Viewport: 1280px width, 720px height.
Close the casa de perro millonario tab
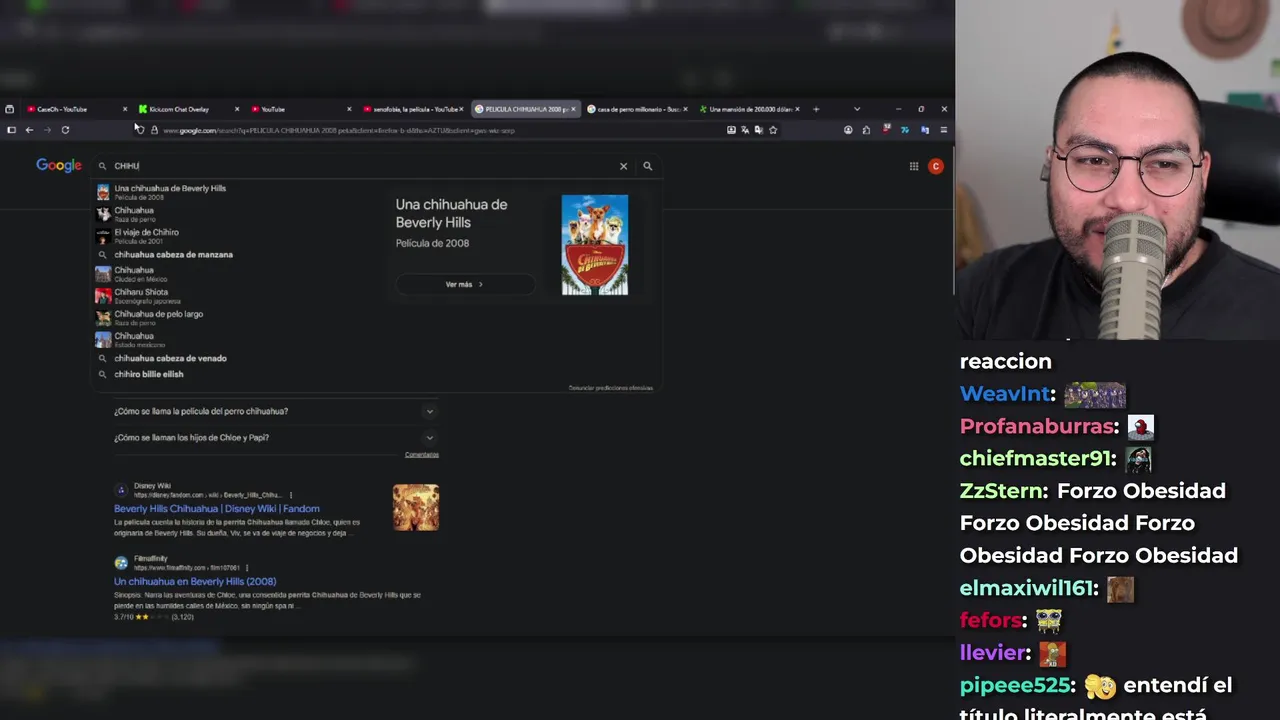pyautogui.click(x=685, y=109)
